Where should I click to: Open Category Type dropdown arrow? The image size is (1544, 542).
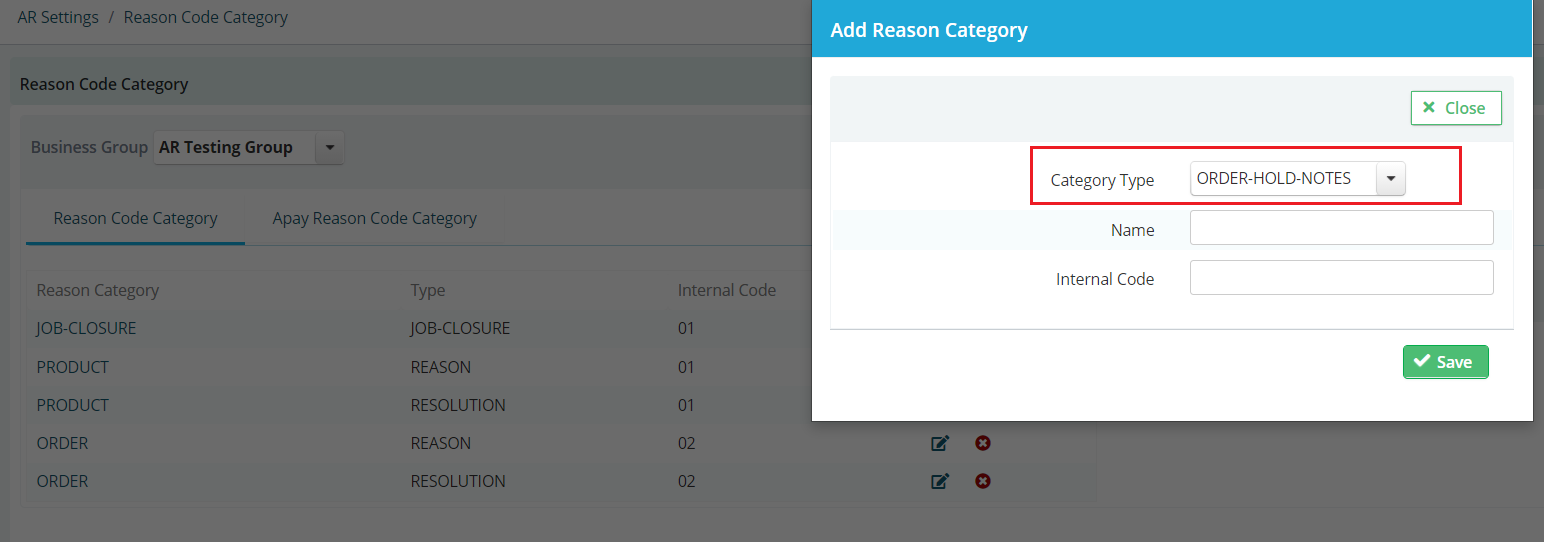coord(1391,179)
